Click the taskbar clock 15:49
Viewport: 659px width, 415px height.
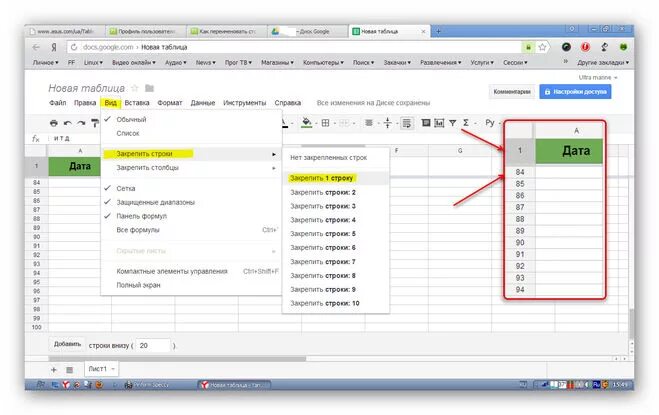pyautogui.click(x=620, y=384)
